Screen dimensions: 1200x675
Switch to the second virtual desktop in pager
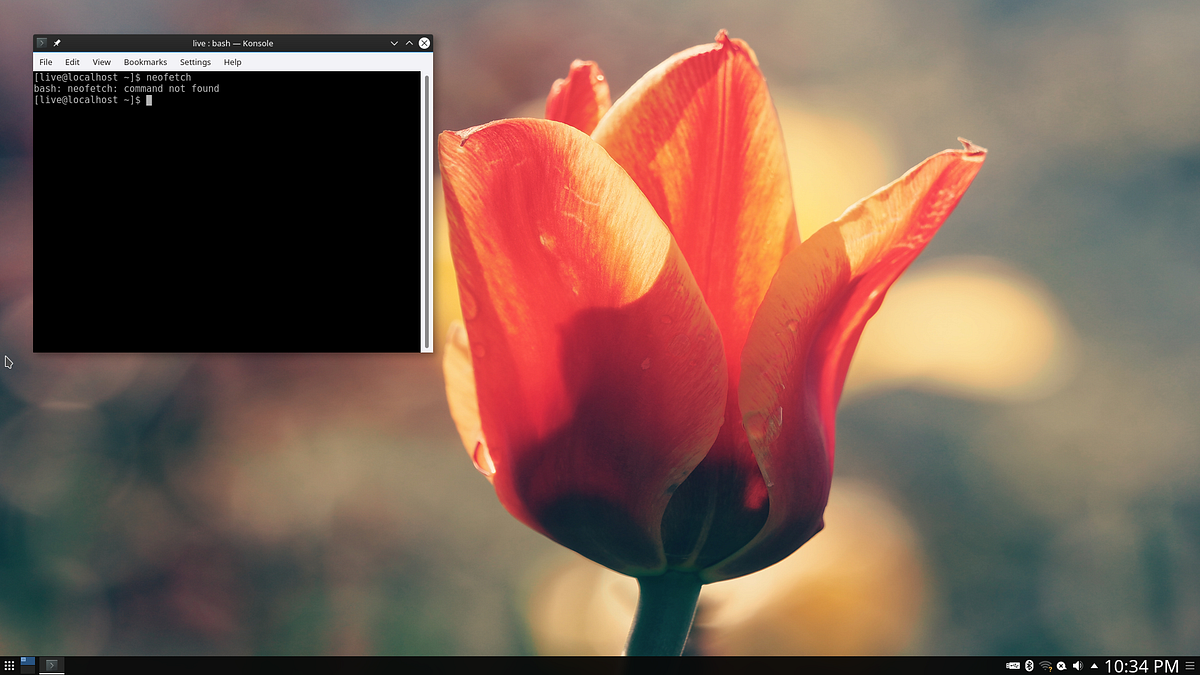pos(27,670)
